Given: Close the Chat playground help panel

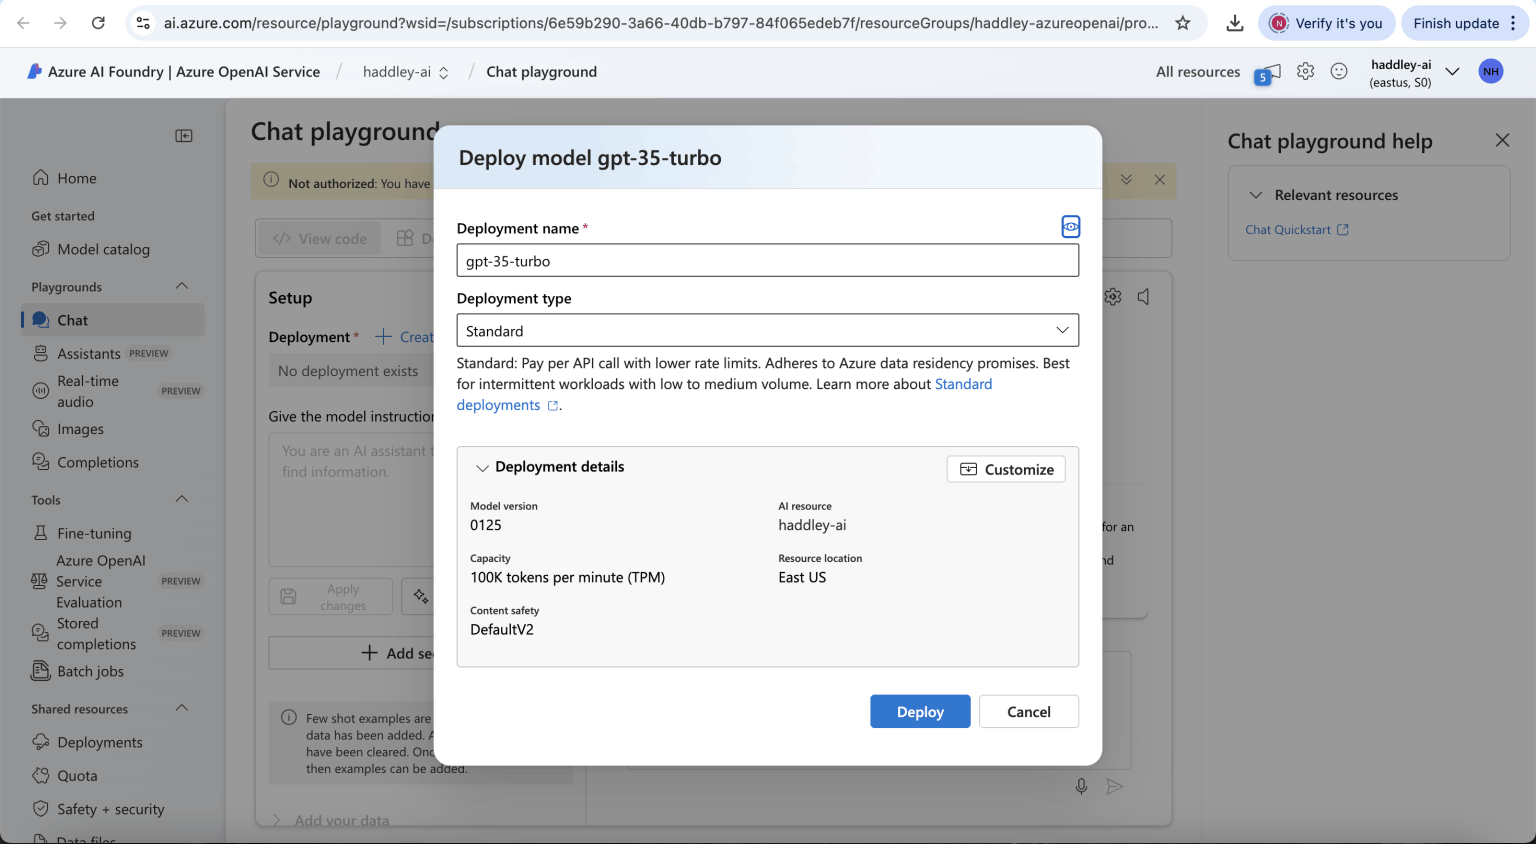Looking at the screenshot, I should coord(1502,141).
